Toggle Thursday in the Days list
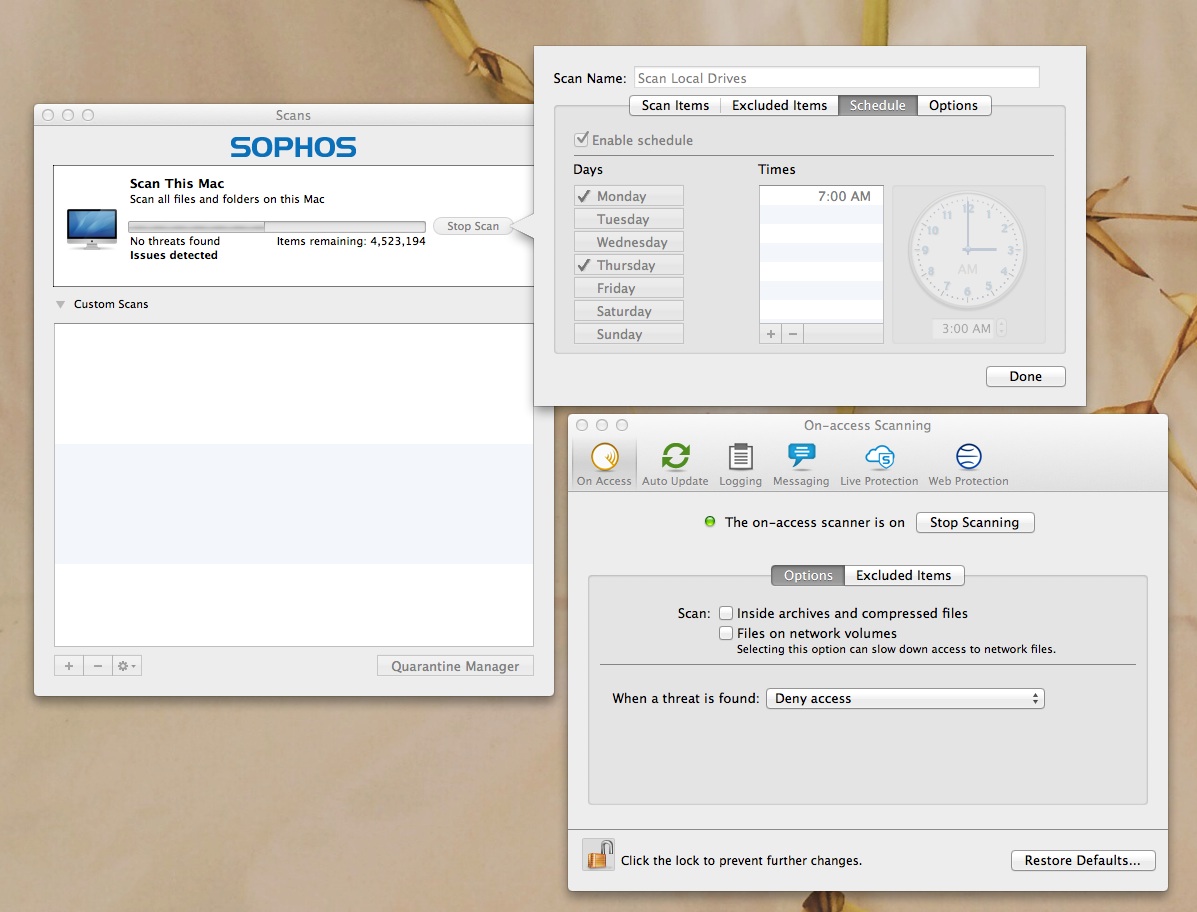1197x912 pixels. (628, 265)
